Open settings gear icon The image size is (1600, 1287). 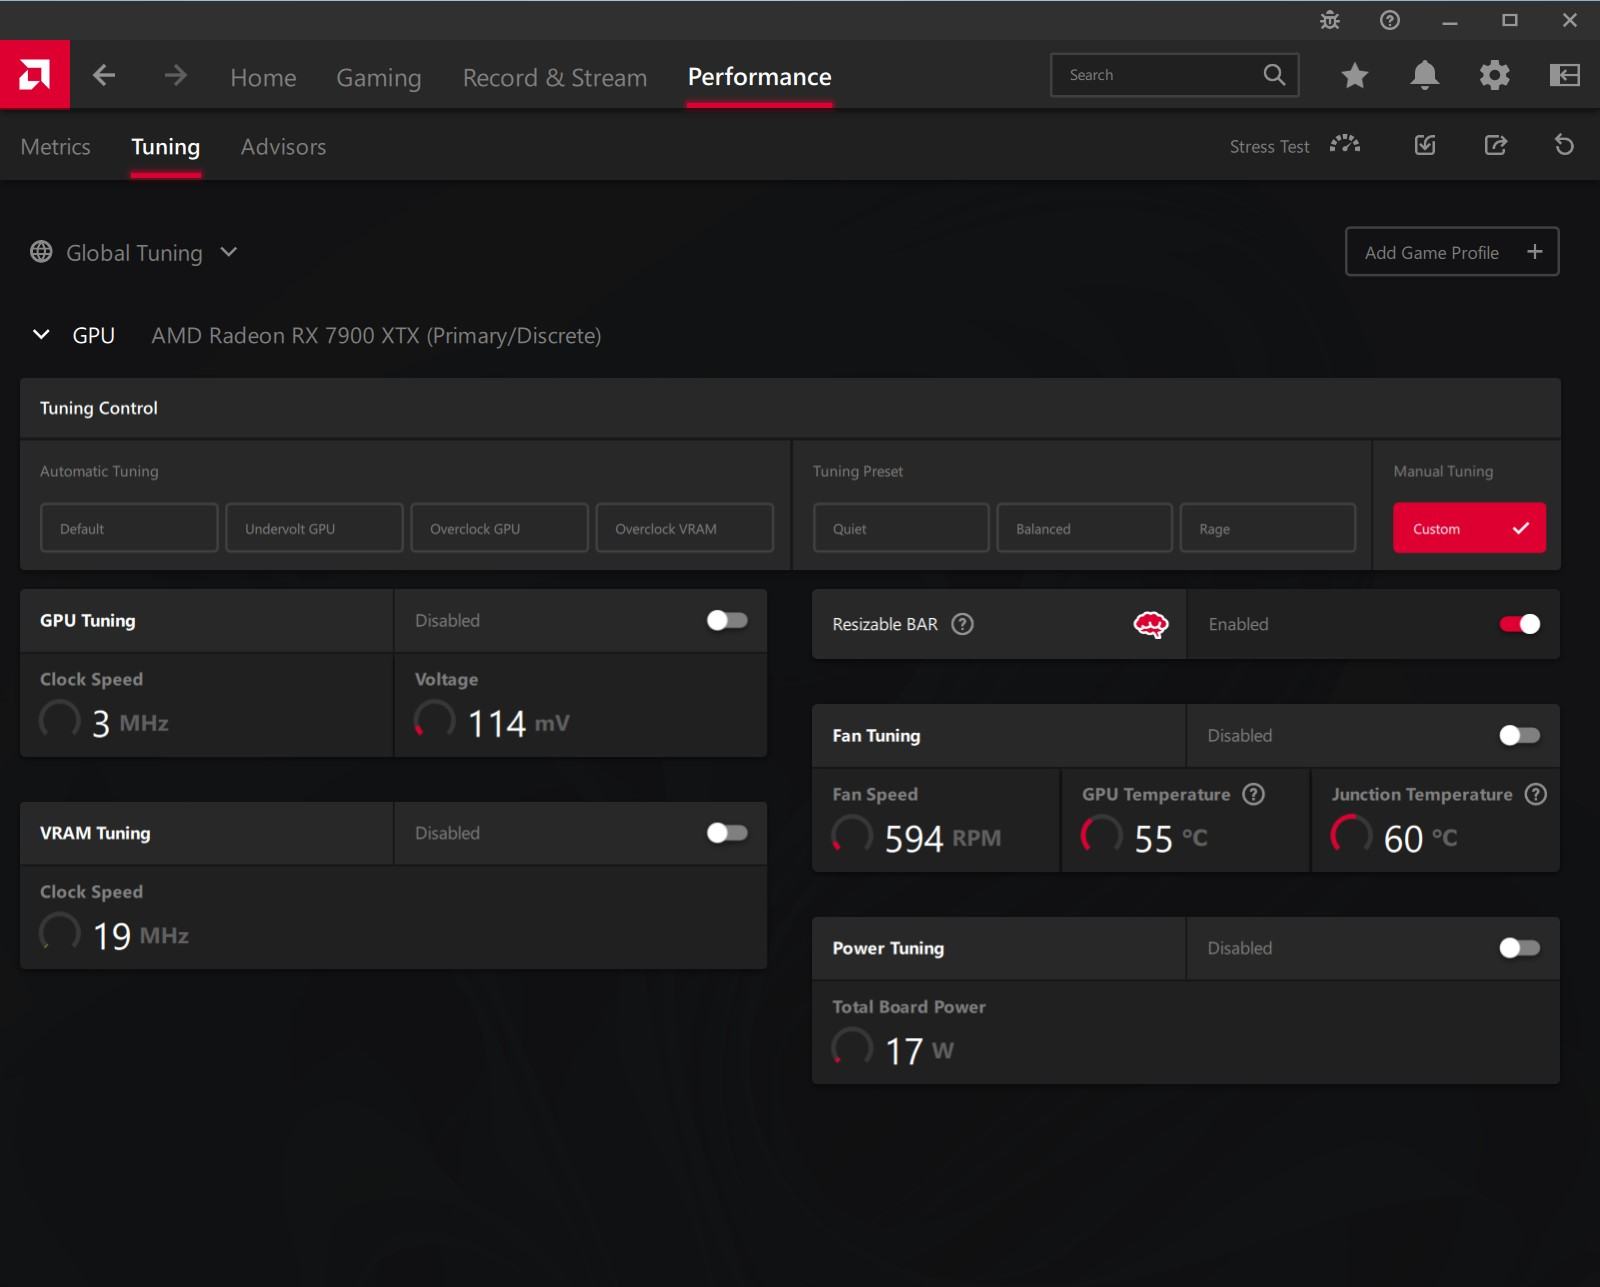pyautogui.click(x=1495, y=75)
